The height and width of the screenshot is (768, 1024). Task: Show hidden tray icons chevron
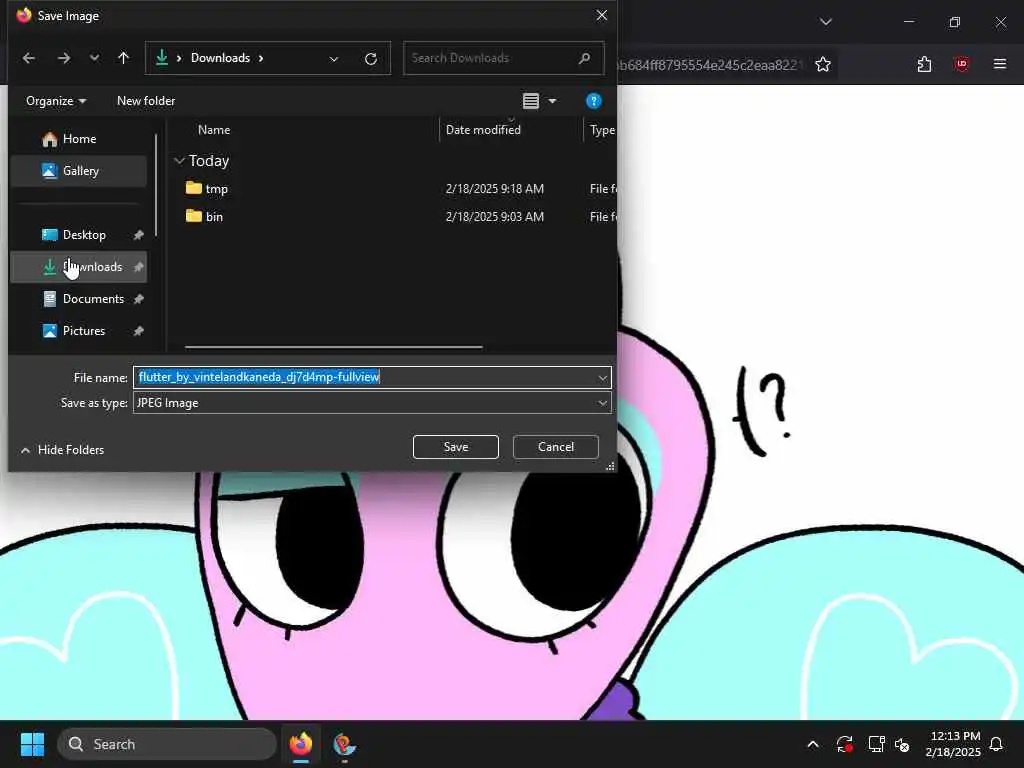coord(813,744)
